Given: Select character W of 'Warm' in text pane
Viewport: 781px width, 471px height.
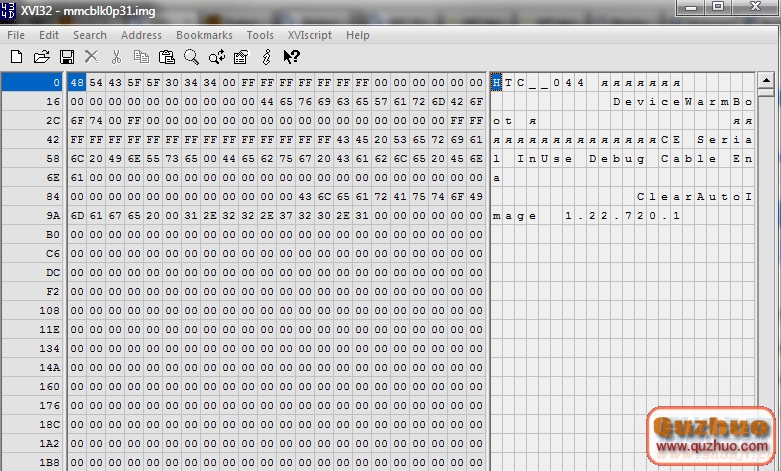Looking at the screenshot, I should point(688,102).
